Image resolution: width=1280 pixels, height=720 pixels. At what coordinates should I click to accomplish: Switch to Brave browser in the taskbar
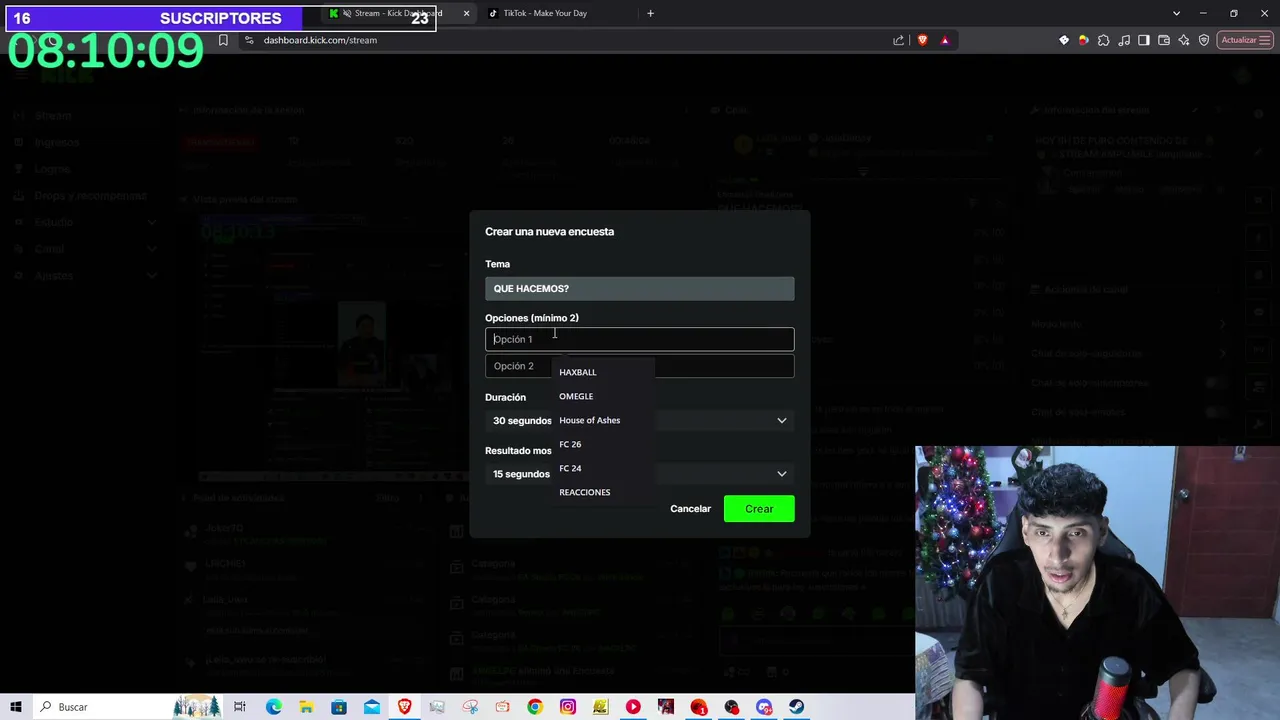(x=404, y=707)
